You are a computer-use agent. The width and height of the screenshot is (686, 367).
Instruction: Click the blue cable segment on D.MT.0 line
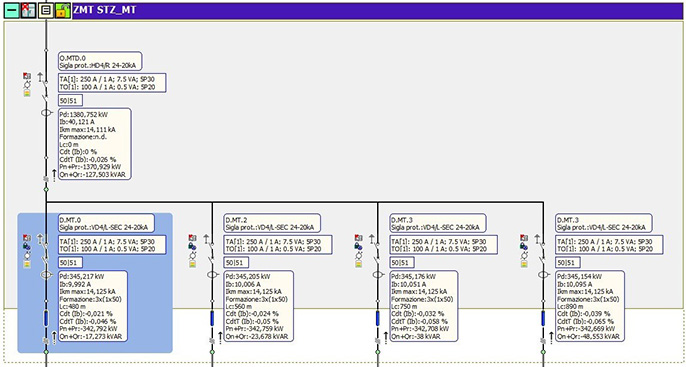click(x=46, y=318)
